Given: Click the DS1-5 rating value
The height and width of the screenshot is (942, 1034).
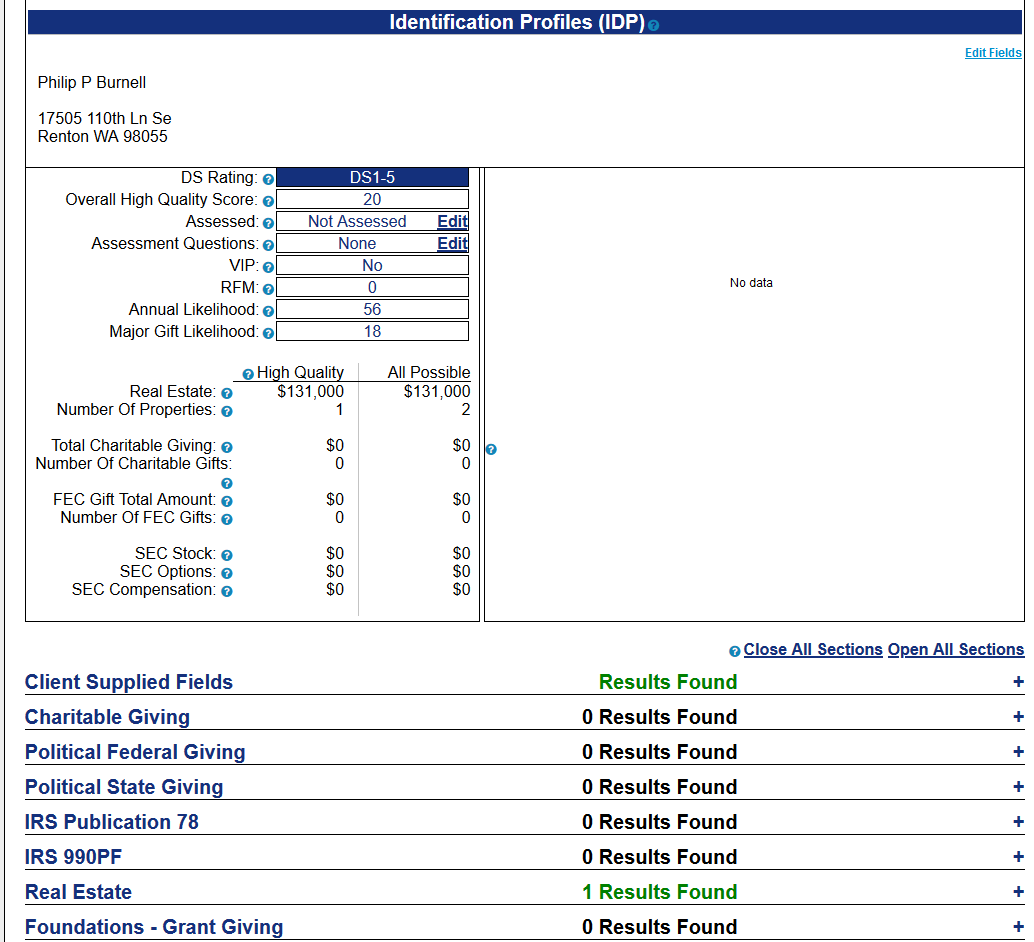Looking at the screenshot, I should [372, 177].
